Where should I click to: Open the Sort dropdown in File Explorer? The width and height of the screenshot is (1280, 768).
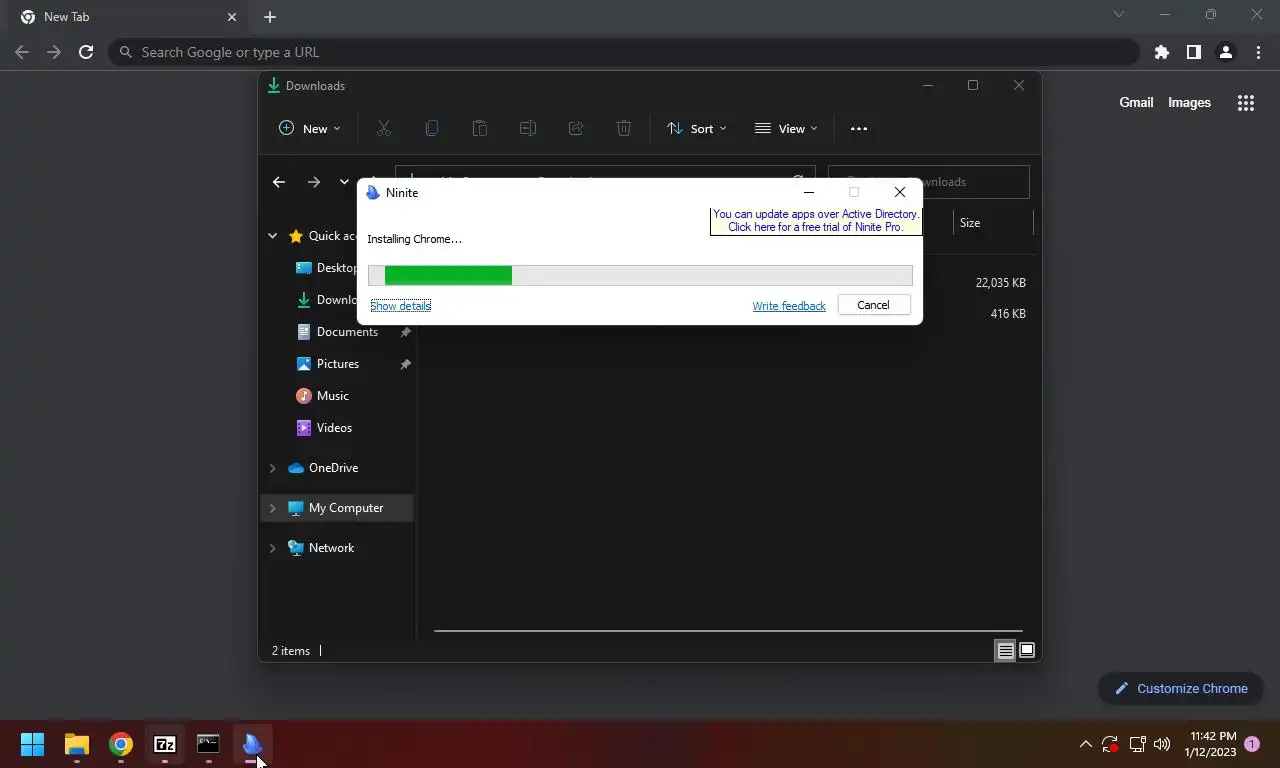[696, 128]
